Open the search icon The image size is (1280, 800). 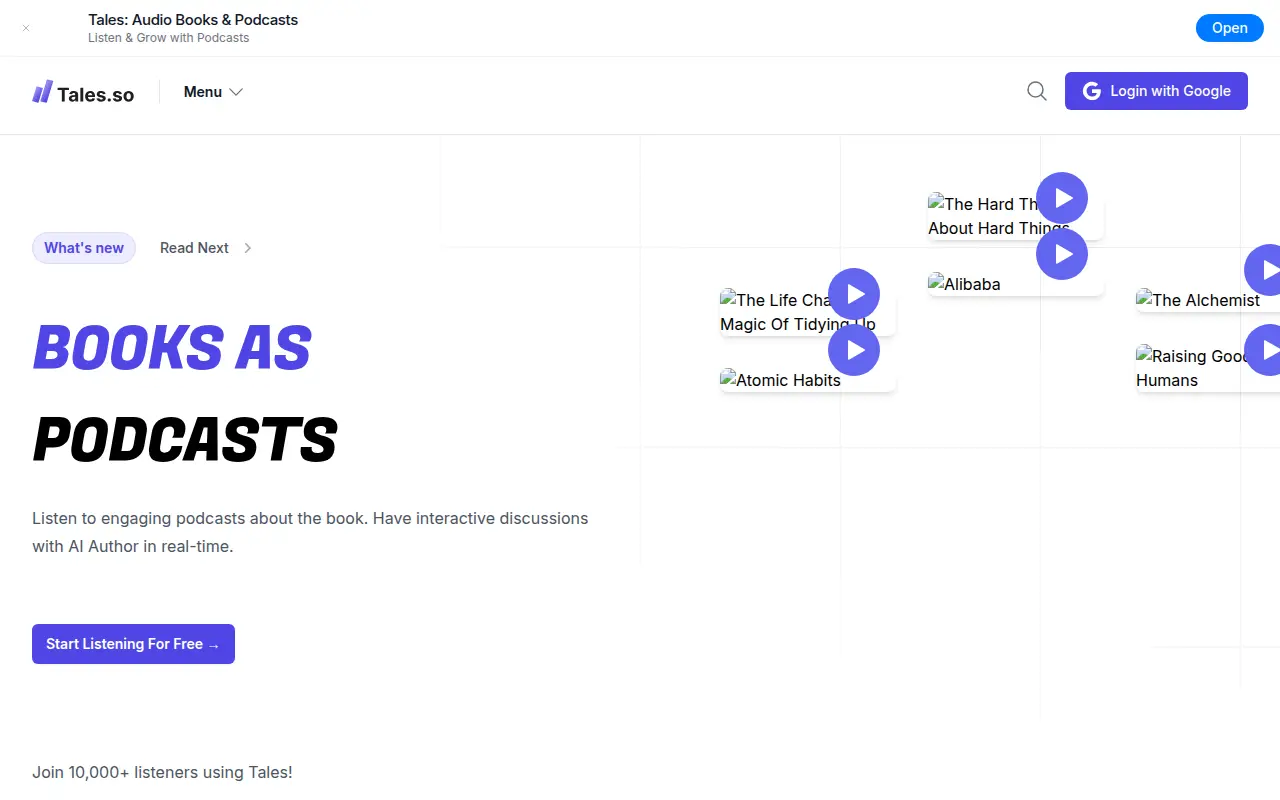point(1037,91)
